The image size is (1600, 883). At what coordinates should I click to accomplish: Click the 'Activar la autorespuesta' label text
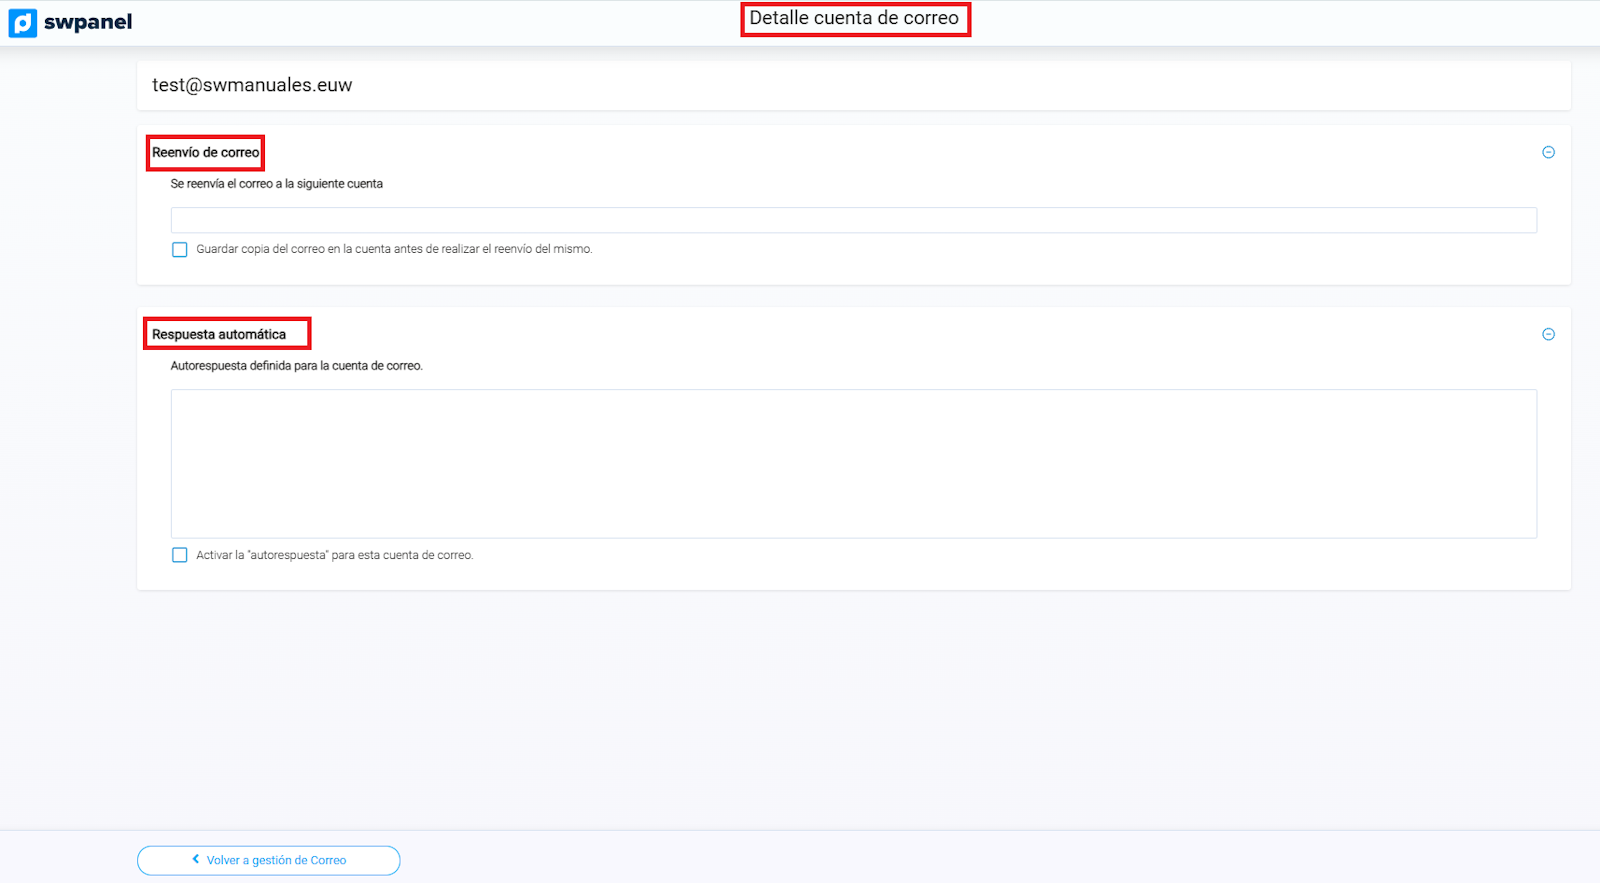pos(334,556)
